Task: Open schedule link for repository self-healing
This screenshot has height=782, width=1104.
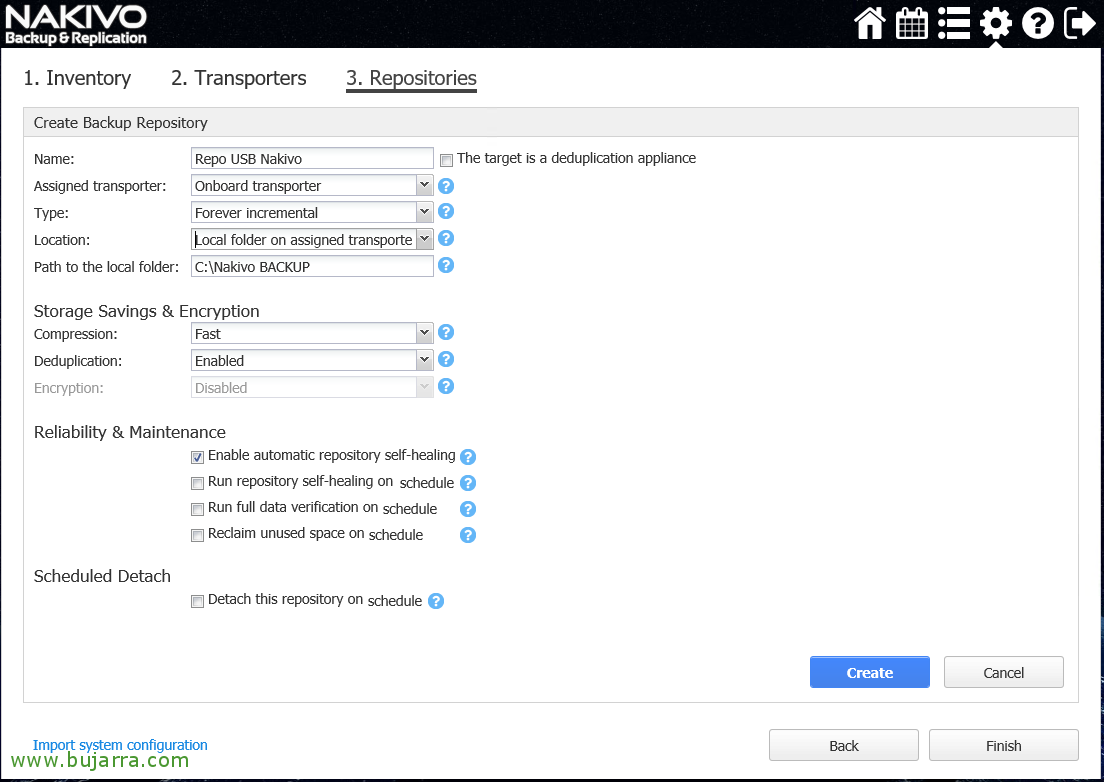Action: pyautogui.click(x=427, y=483)
